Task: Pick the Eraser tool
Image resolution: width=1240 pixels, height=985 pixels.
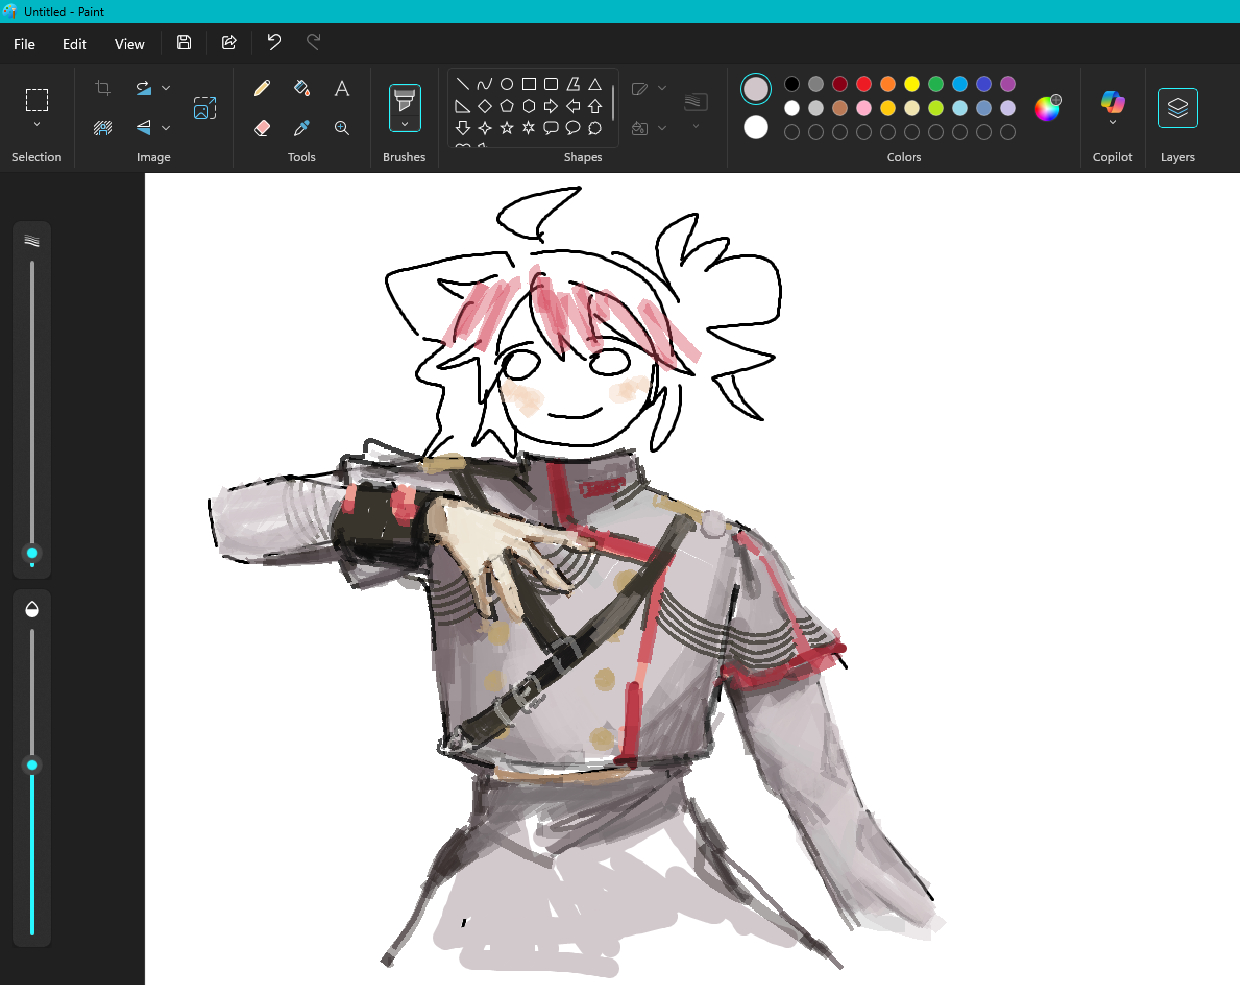Action: (262, 128)
